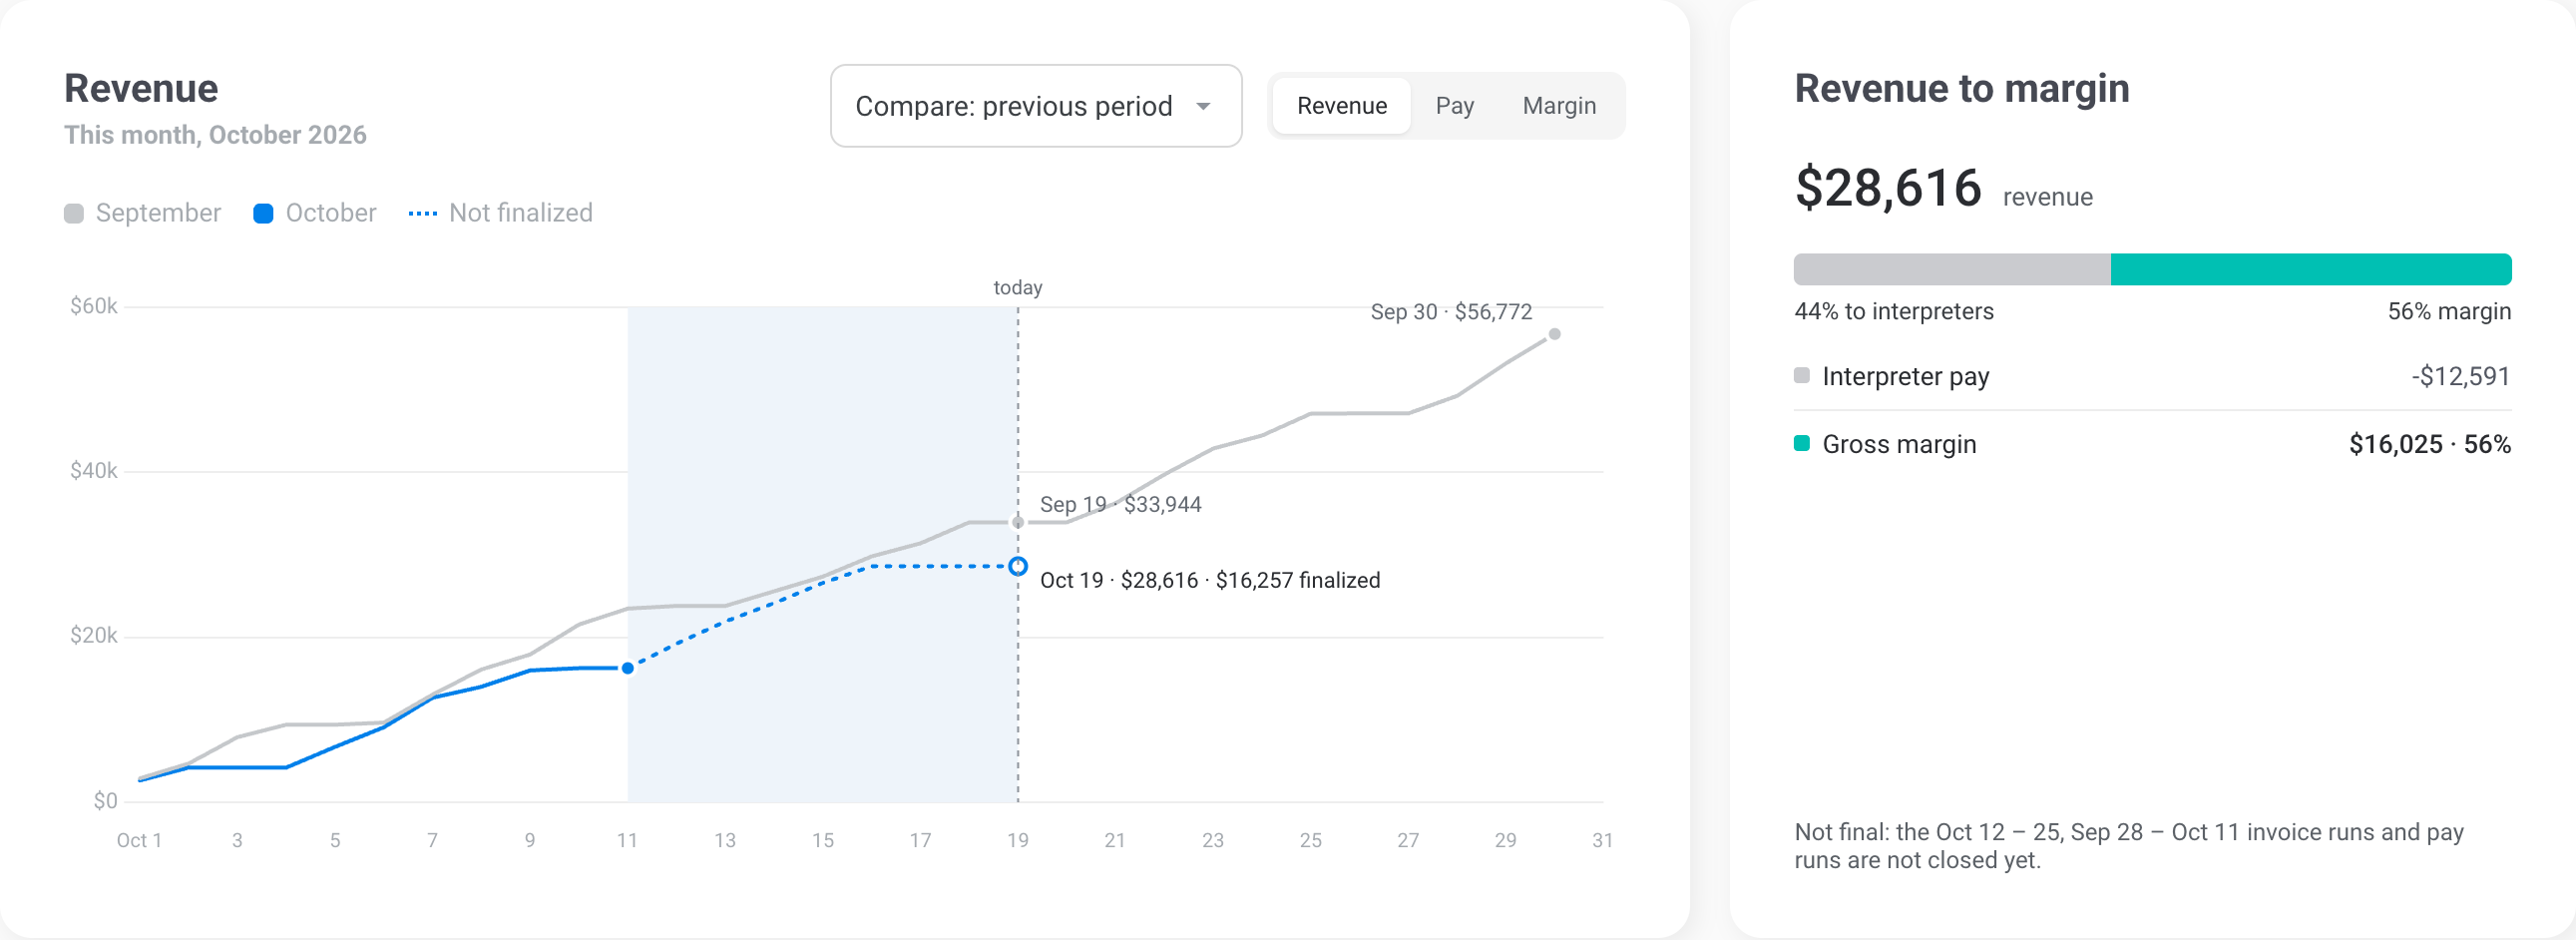
Task: Click the teal margin segment of bar
Action: [x=2311, y=270]
